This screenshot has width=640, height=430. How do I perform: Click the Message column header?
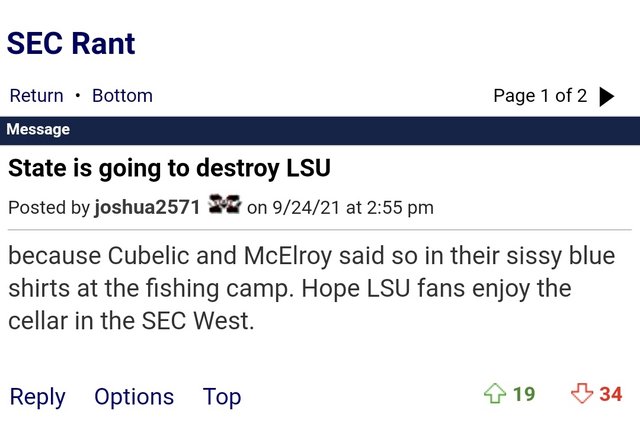[x=38, y=129]
